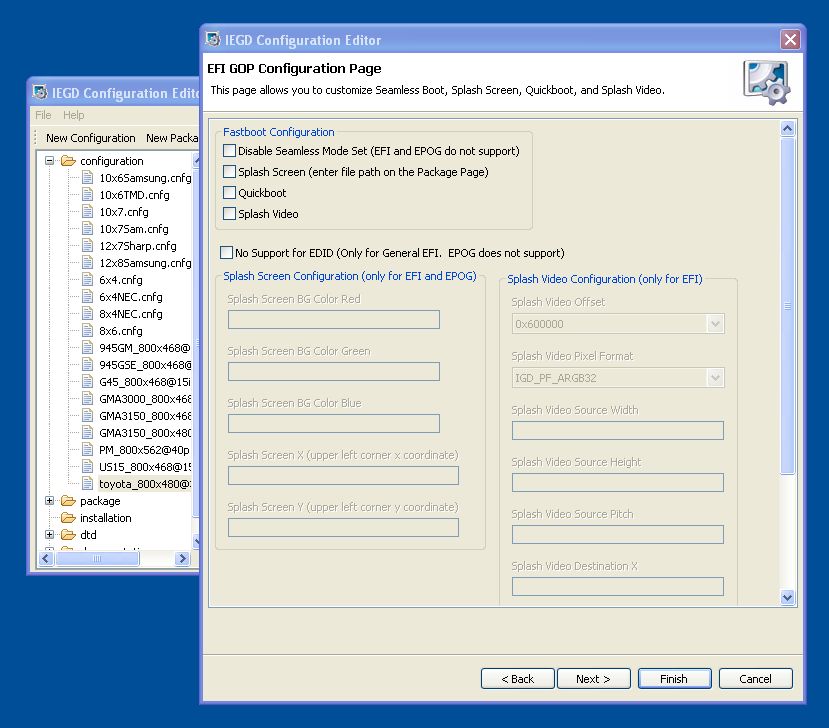The height and width of the screenshot is (728, 829).
Task: Click the package folder icon
Action: [68, 501]
